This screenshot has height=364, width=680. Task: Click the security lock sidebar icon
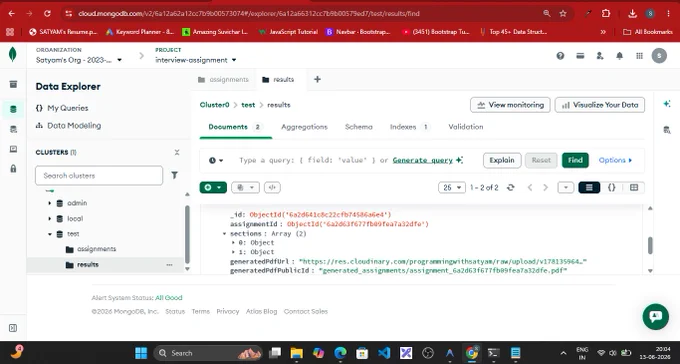coord(13,168)
